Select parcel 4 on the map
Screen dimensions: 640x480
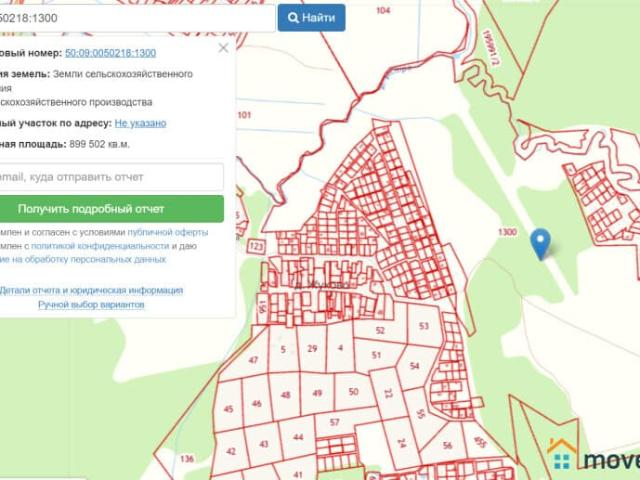[340, 348]
